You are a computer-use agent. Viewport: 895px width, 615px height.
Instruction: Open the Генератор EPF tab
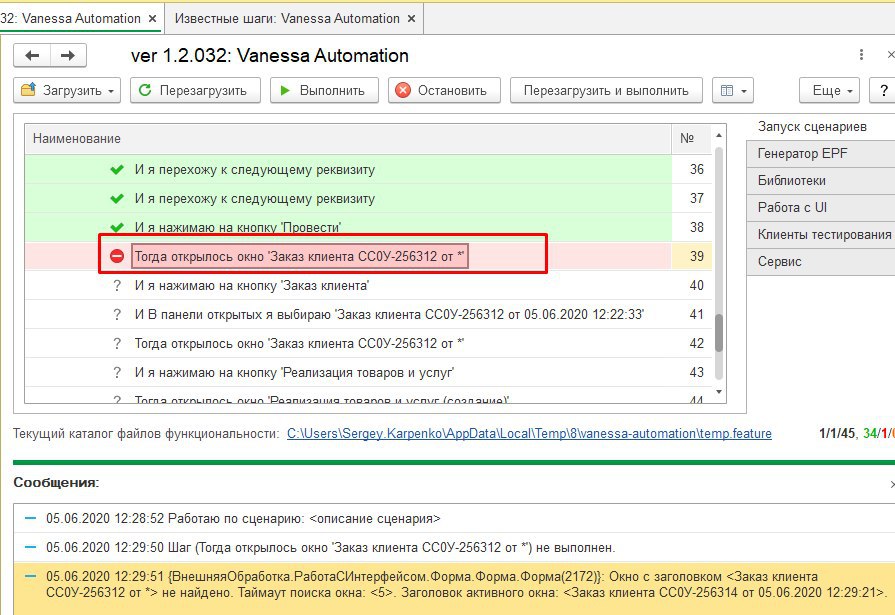[x=820, y=154]
